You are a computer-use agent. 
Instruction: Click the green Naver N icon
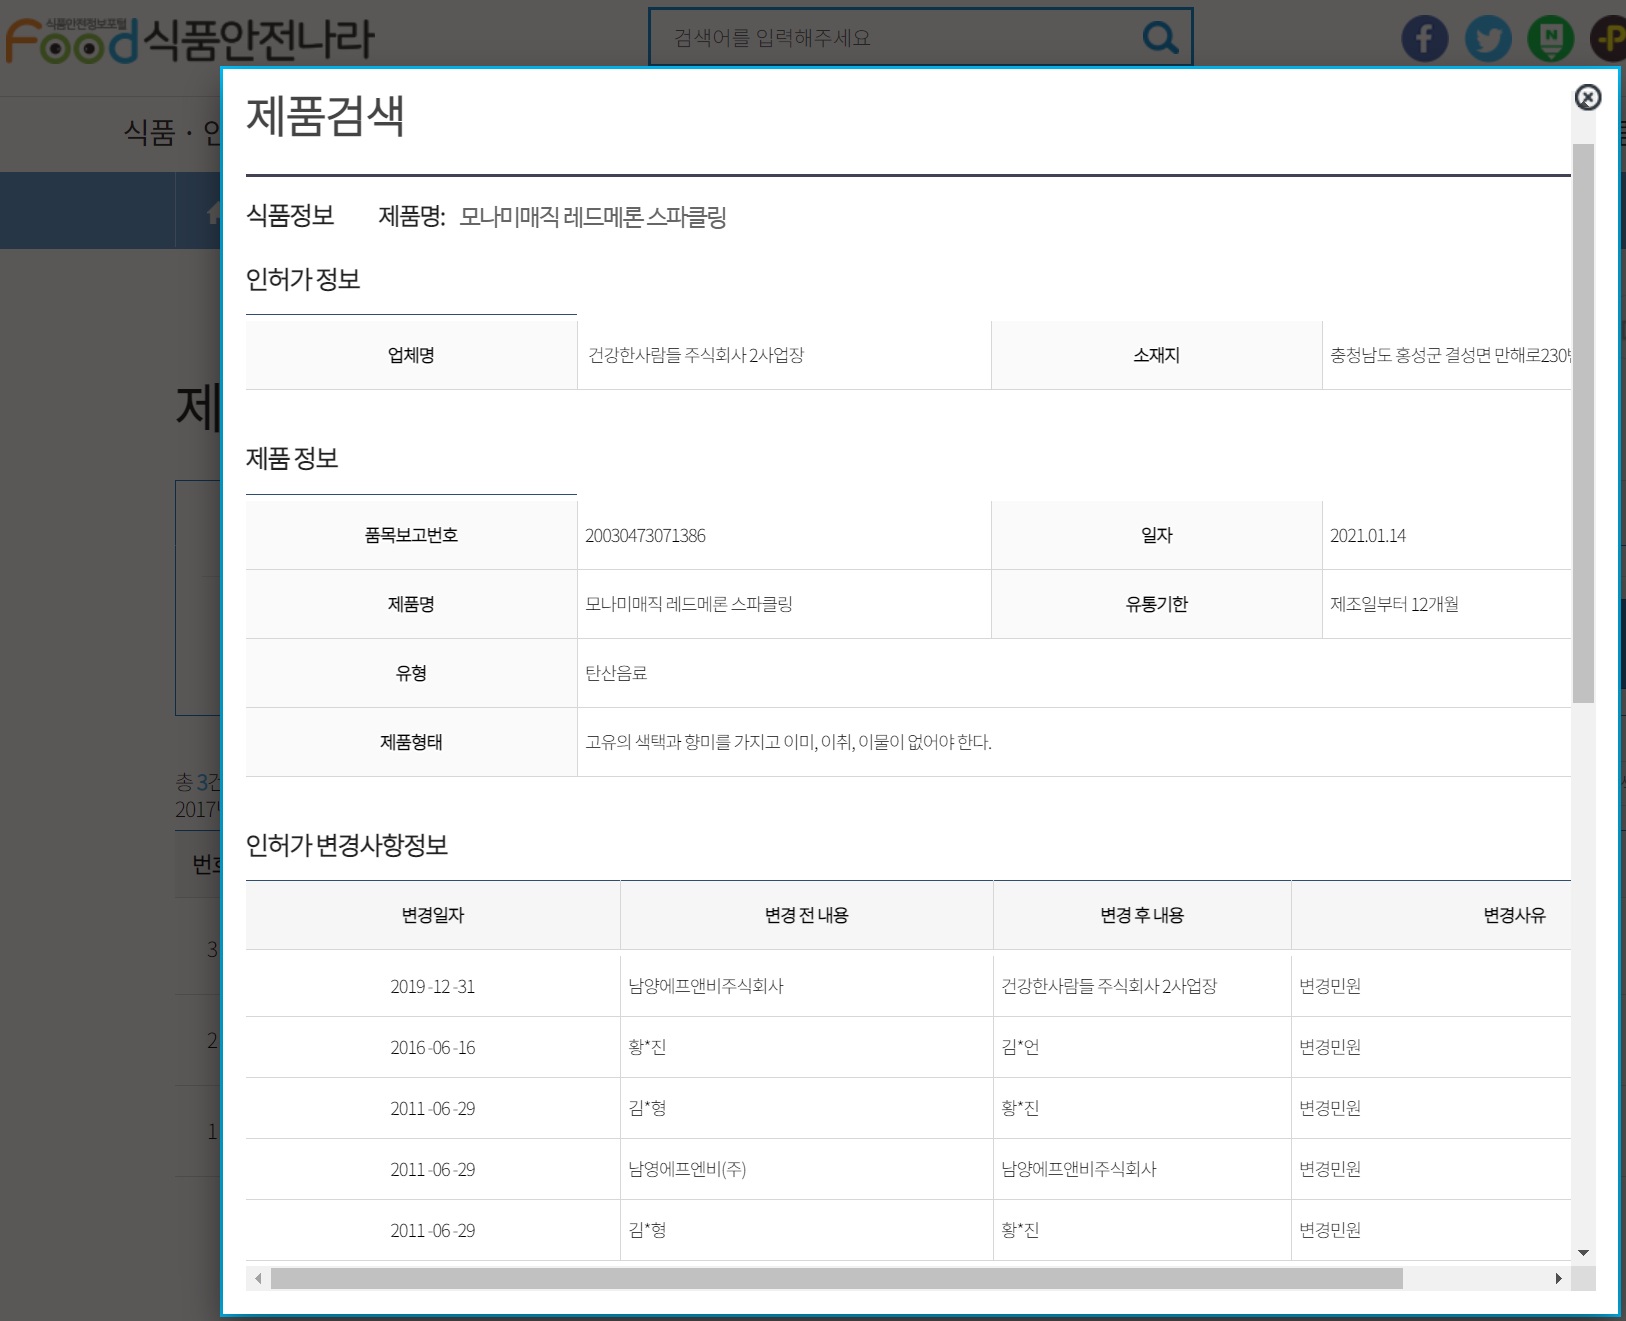pos(1550,39)
